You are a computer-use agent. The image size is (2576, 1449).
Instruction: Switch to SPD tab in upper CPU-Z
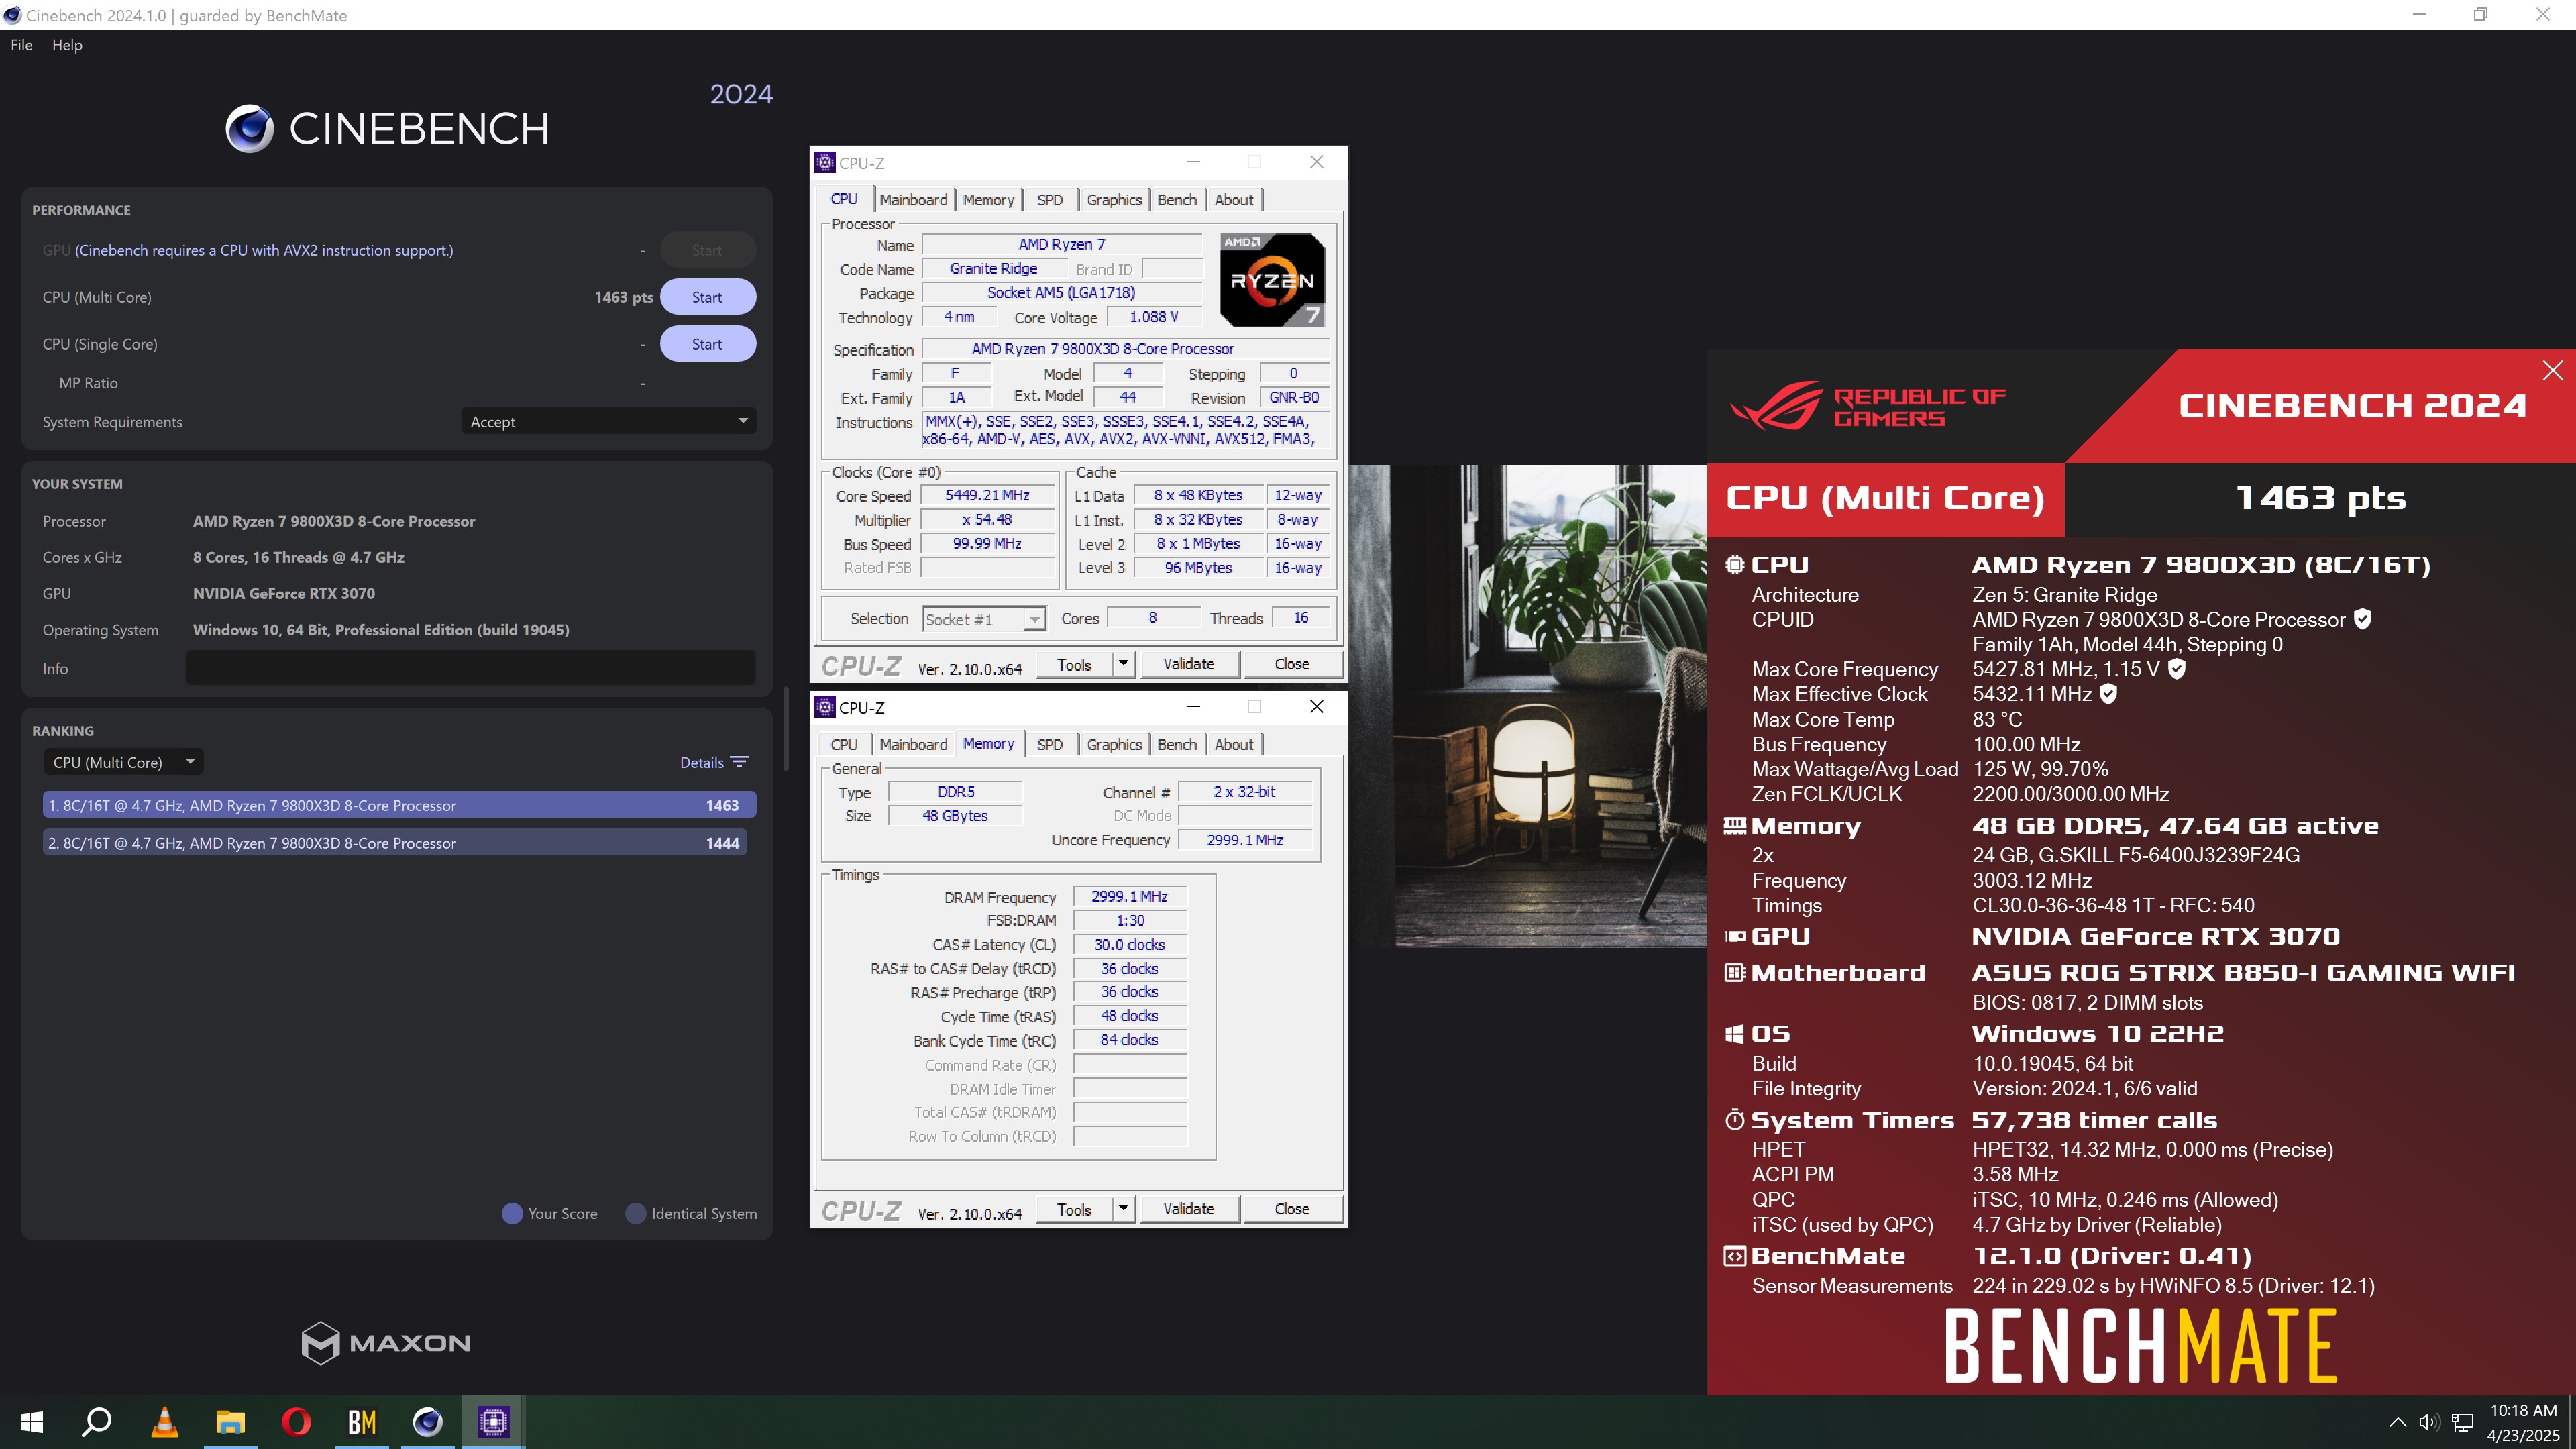pyautogui.click(x=1049, y=200)
